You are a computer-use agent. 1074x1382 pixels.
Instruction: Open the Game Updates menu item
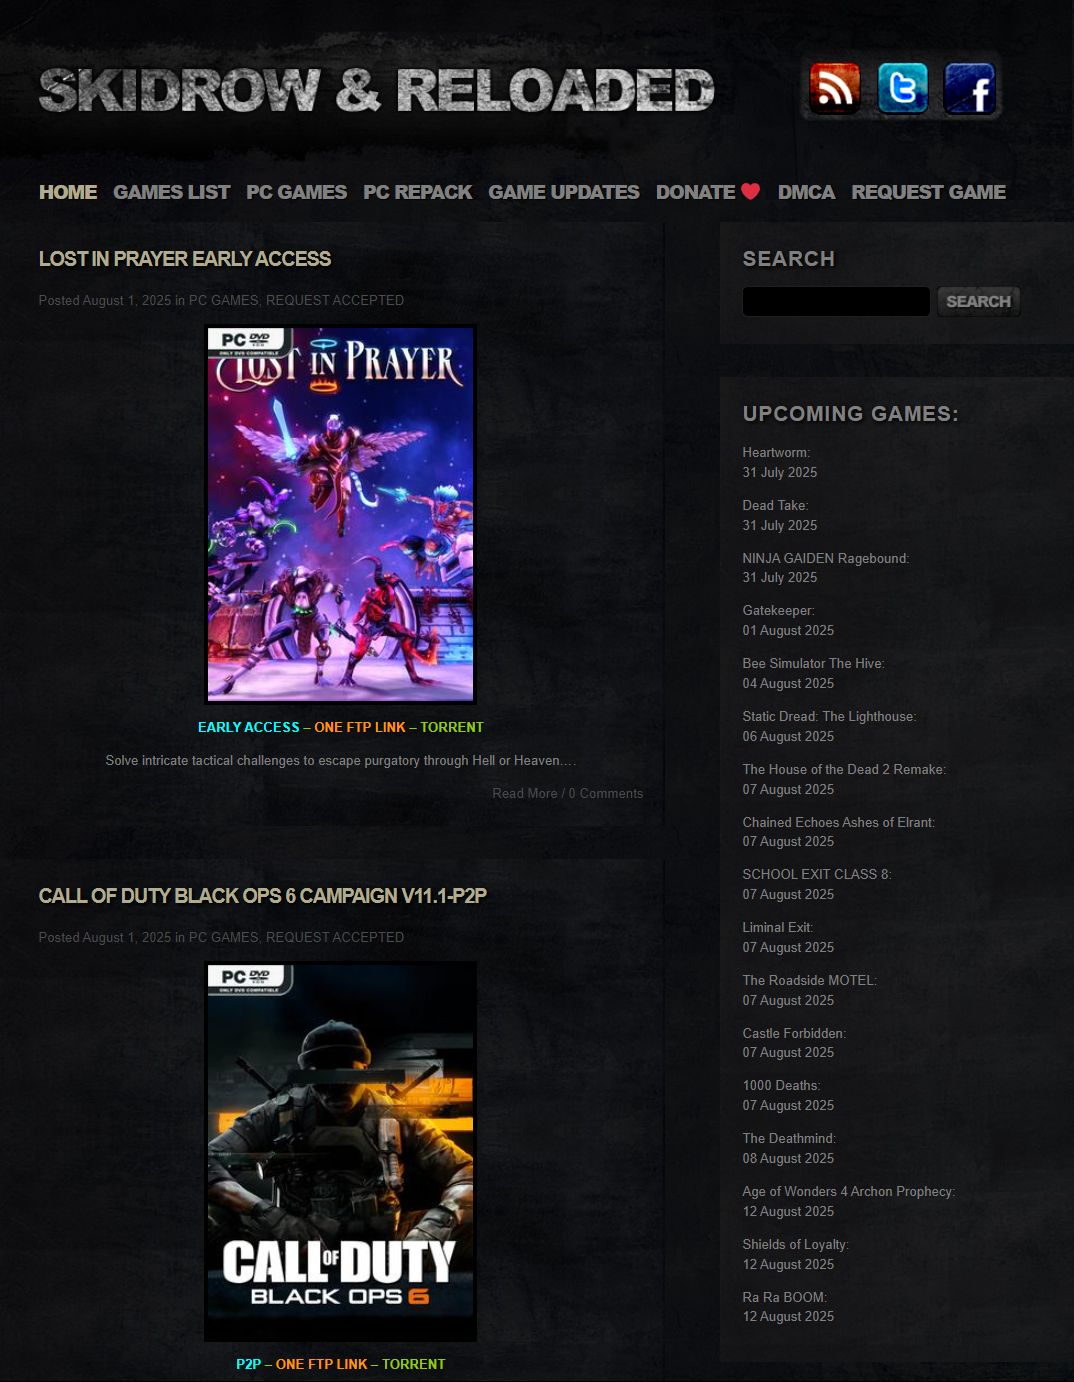point(564,192)
